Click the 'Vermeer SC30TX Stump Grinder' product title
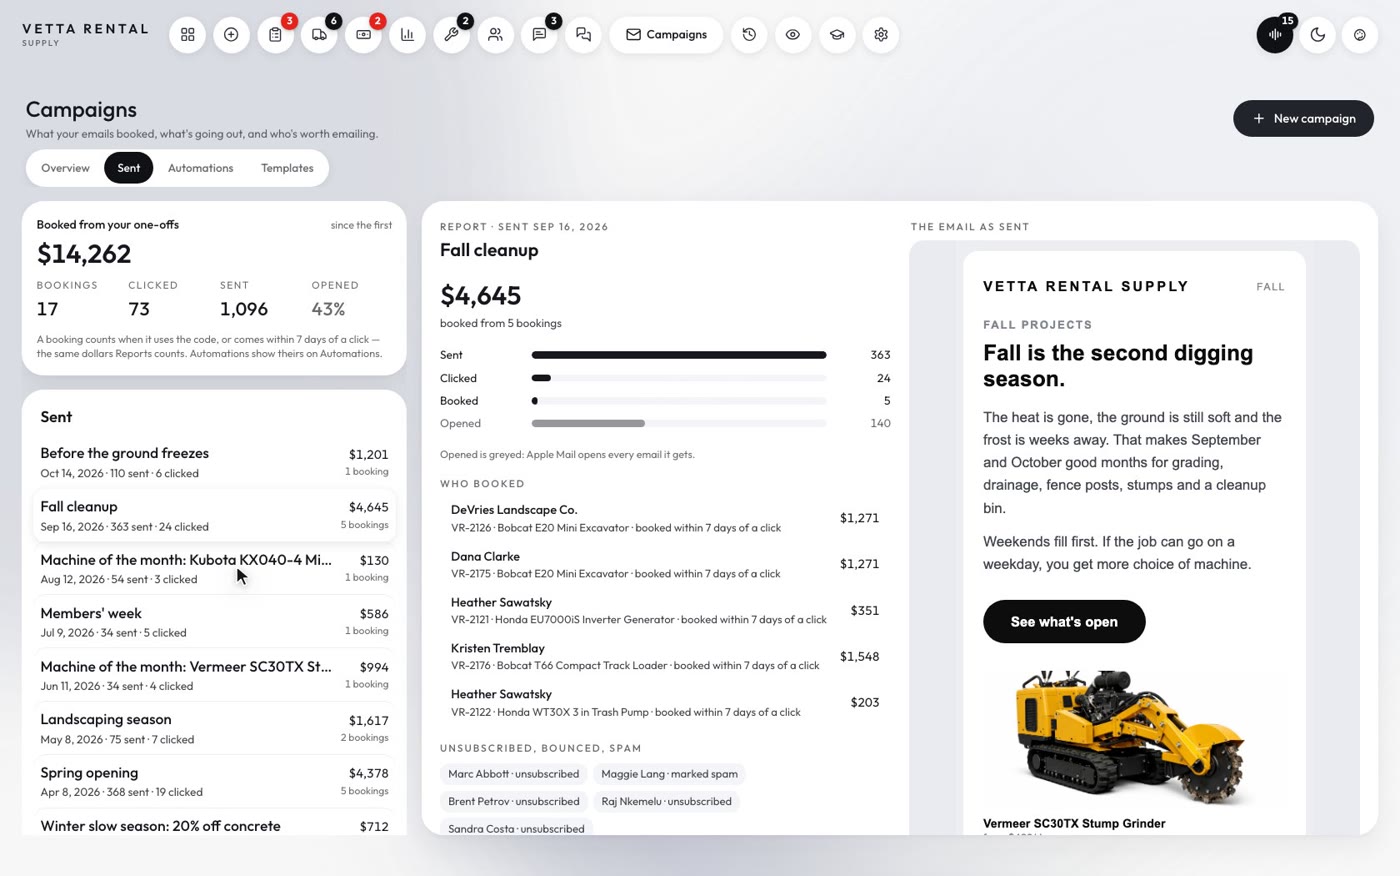The width and height of the screenshot is (1400, 876). pos(1074,824)
